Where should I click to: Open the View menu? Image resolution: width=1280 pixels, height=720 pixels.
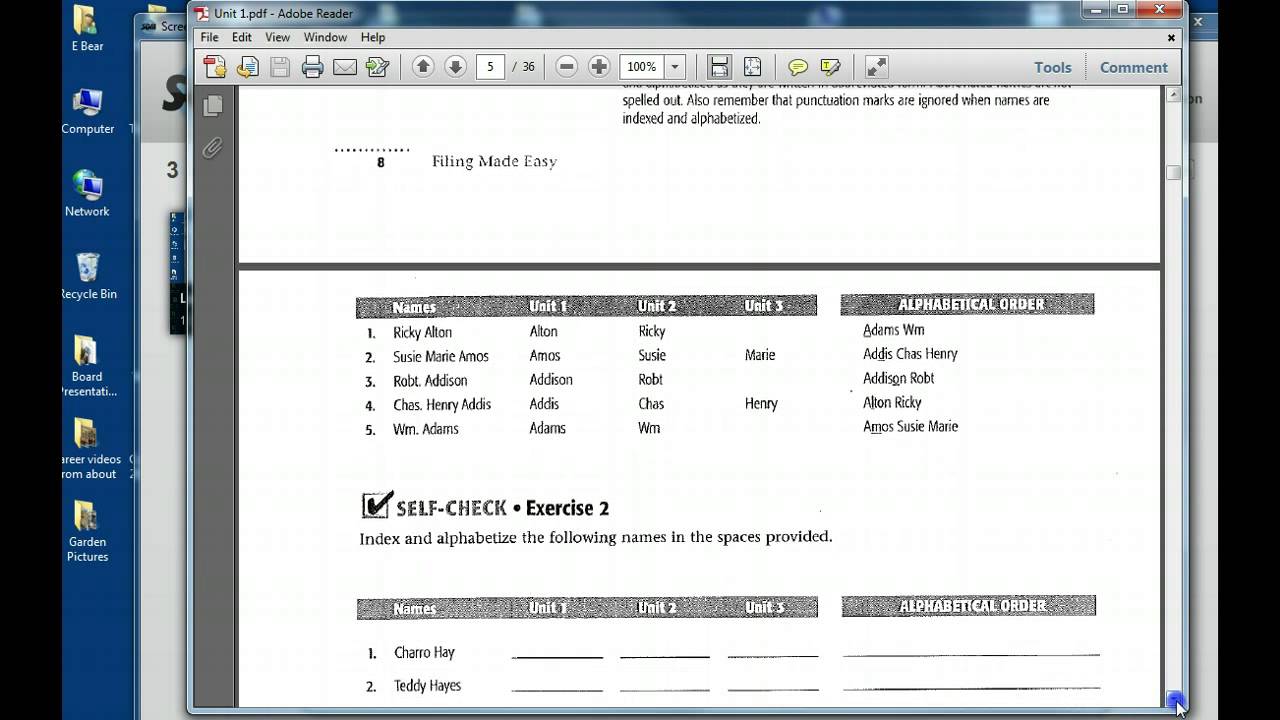click(x=277, y=37)
